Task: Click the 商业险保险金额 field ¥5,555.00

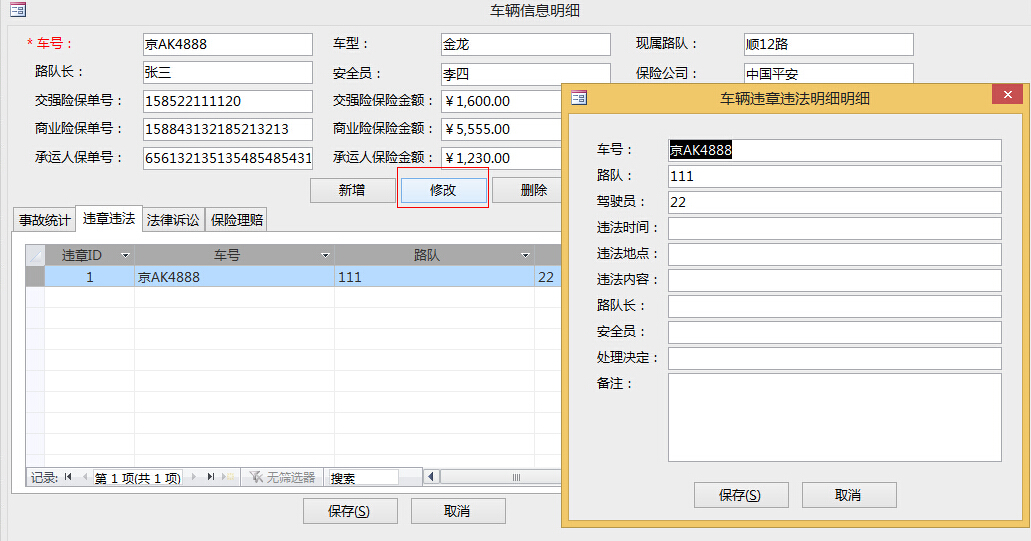Action: [x=502, y=129]
